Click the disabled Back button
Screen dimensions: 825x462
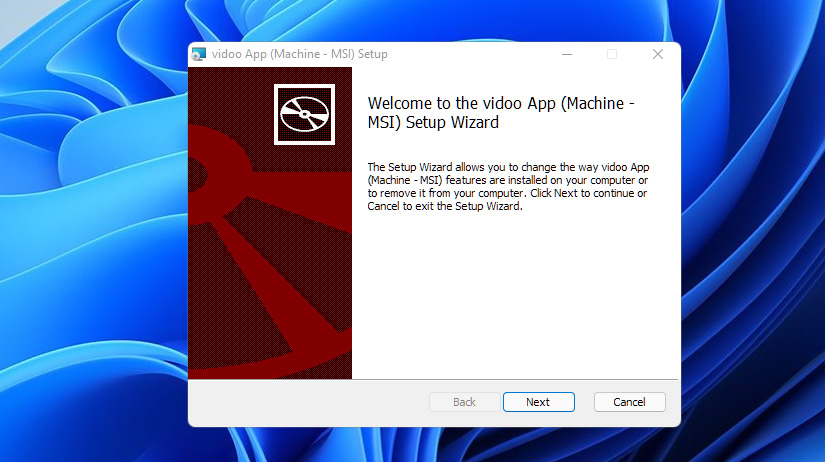click(464, 402)
